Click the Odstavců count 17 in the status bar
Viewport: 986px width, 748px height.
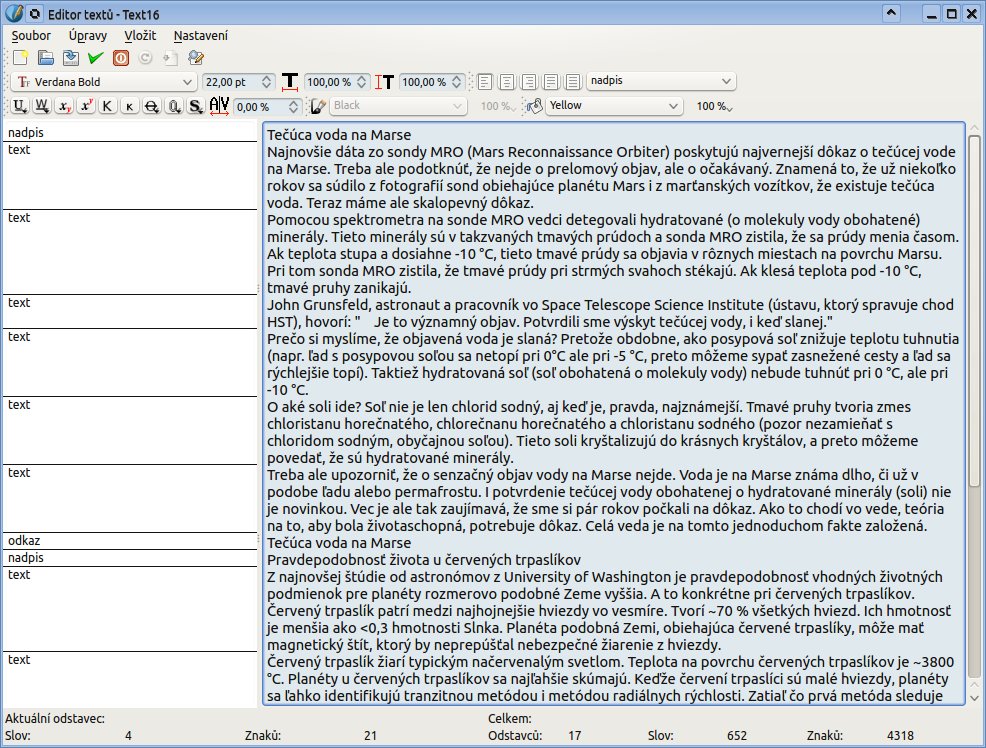tap(574, 735)
